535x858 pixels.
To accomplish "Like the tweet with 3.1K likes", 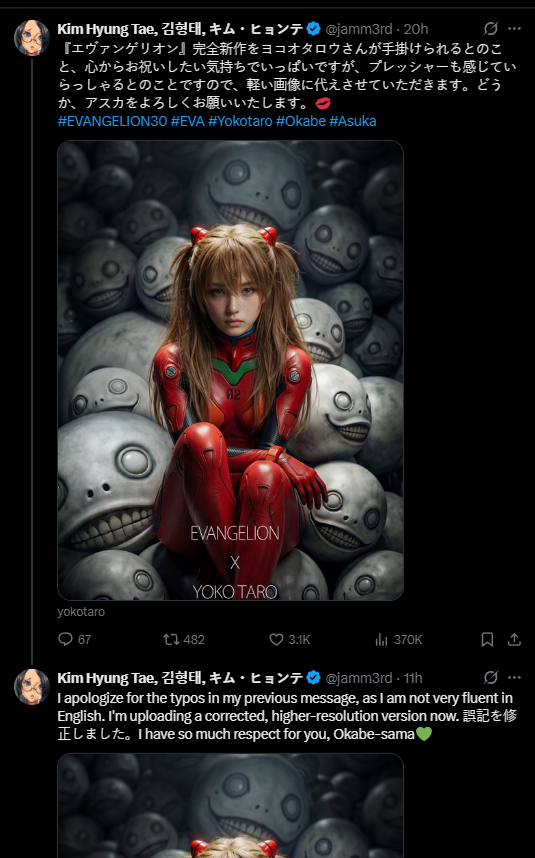I will tap(290, 639).
